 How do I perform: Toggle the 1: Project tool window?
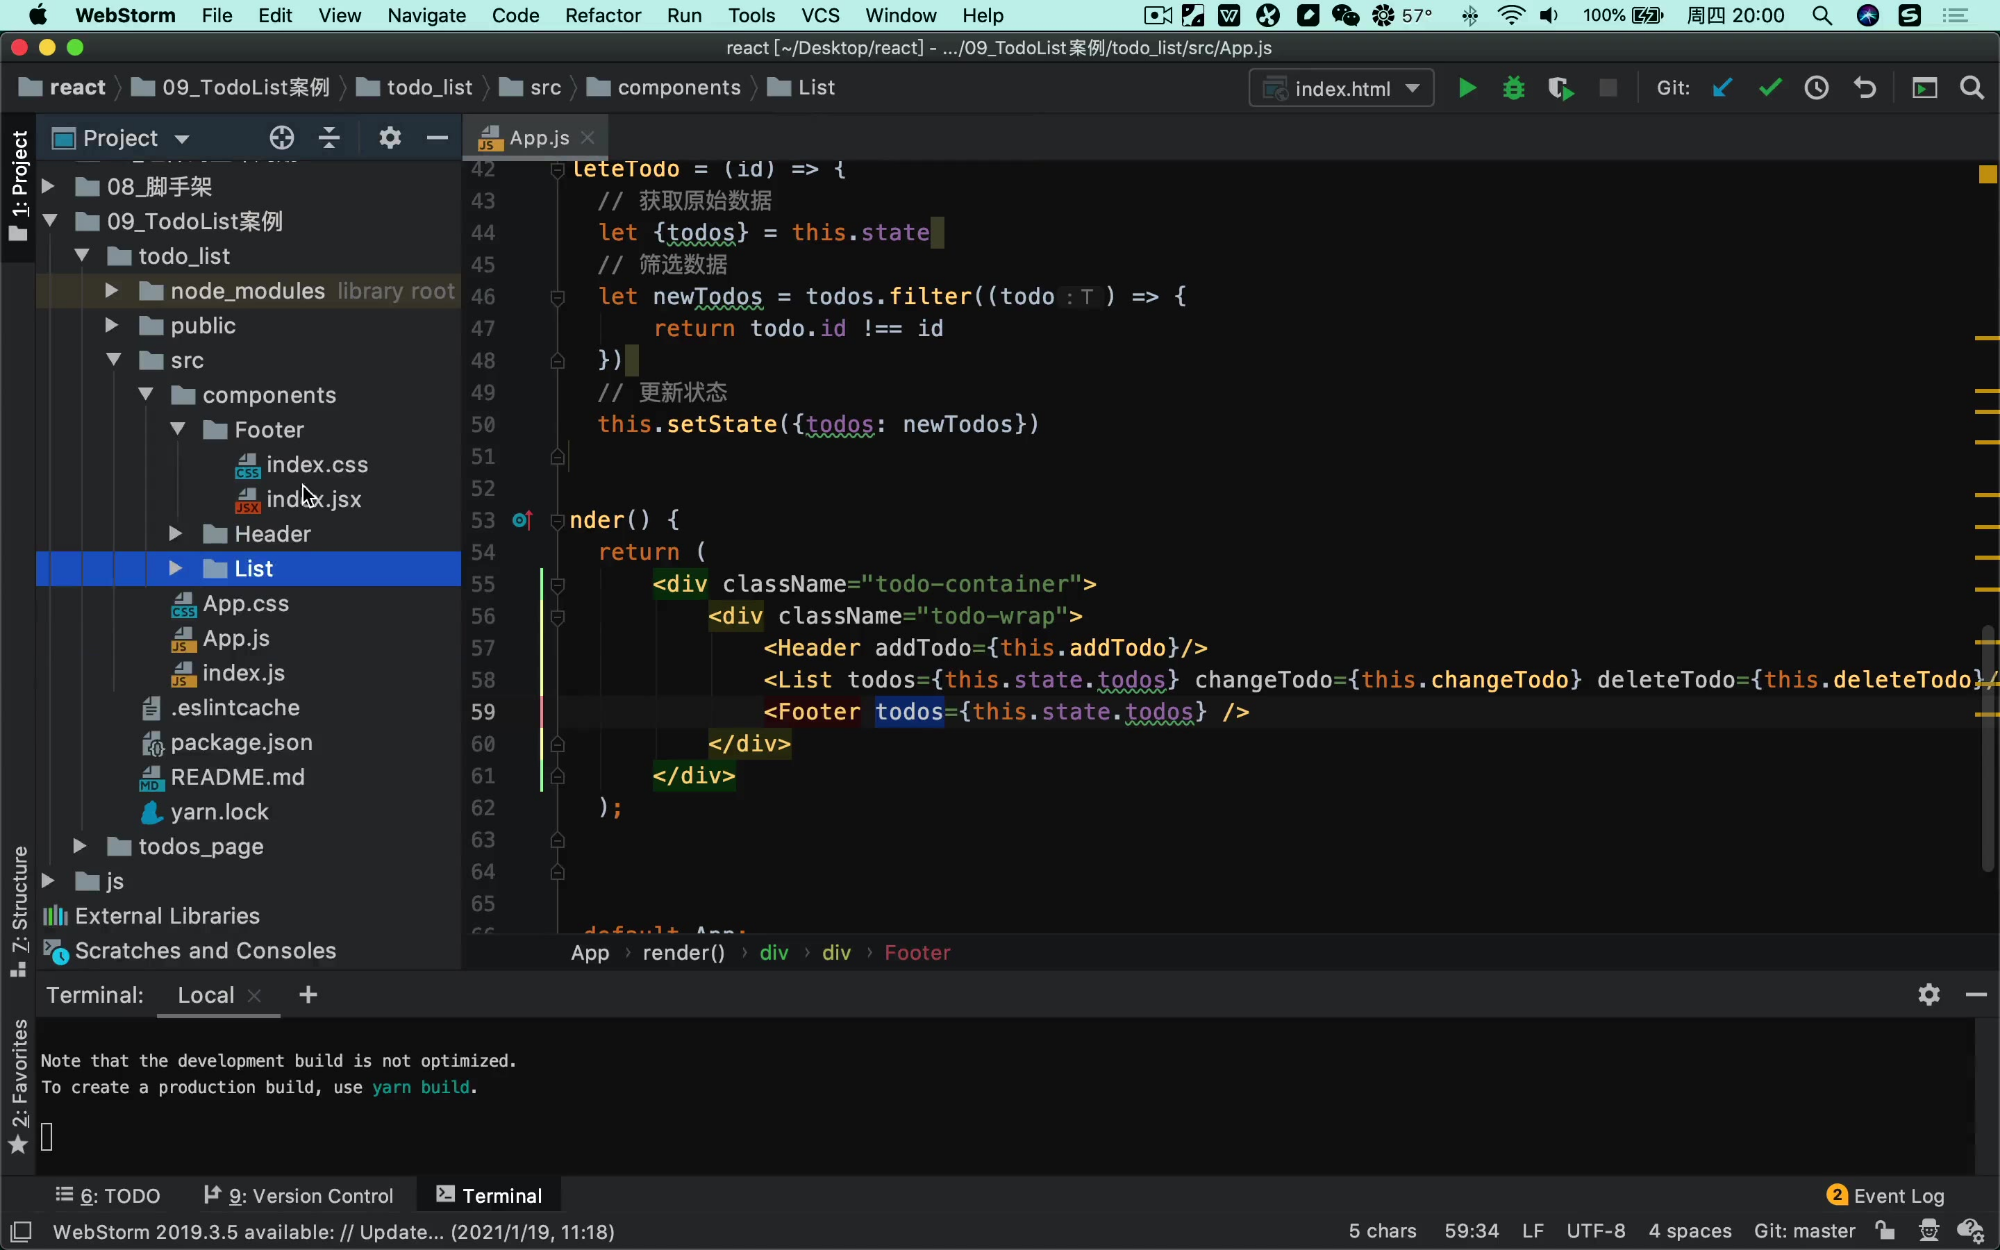pos(18,186)
